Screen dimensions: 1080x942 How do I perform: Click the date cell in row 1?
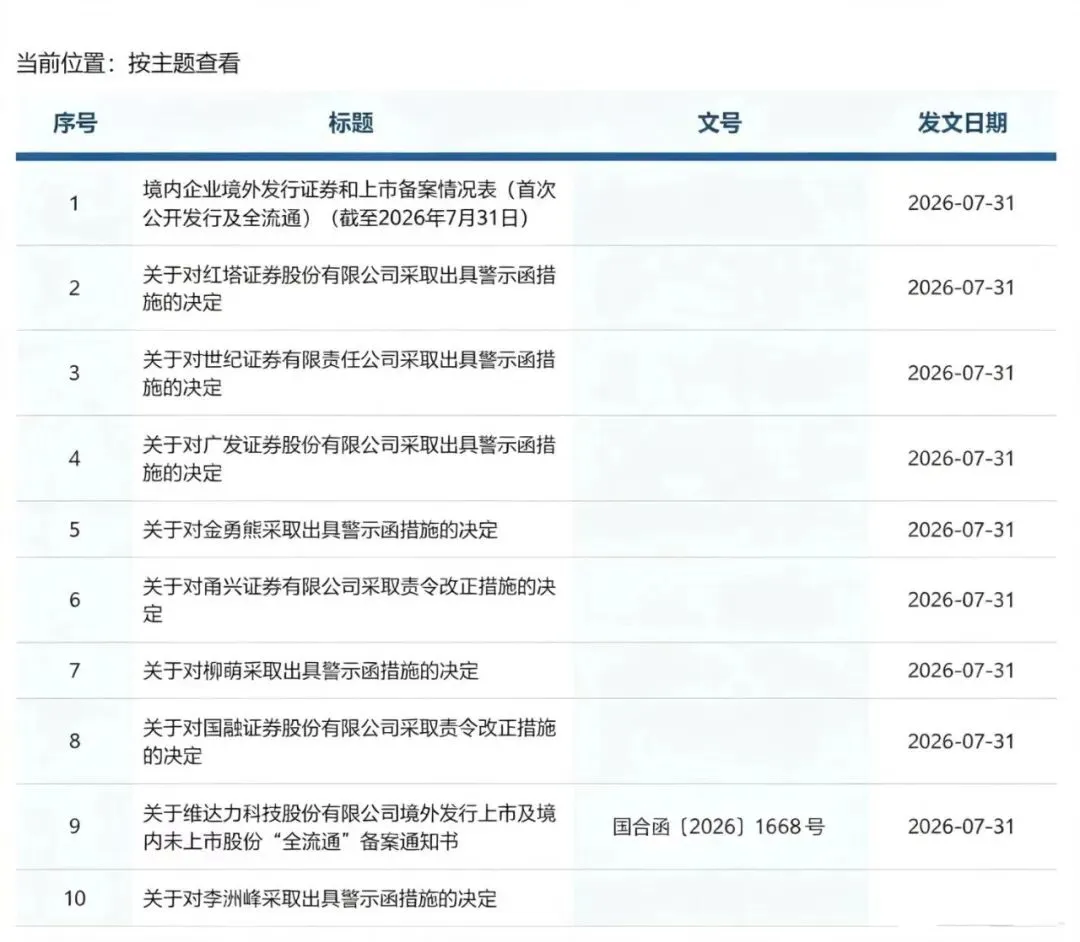tap(962, 203)
